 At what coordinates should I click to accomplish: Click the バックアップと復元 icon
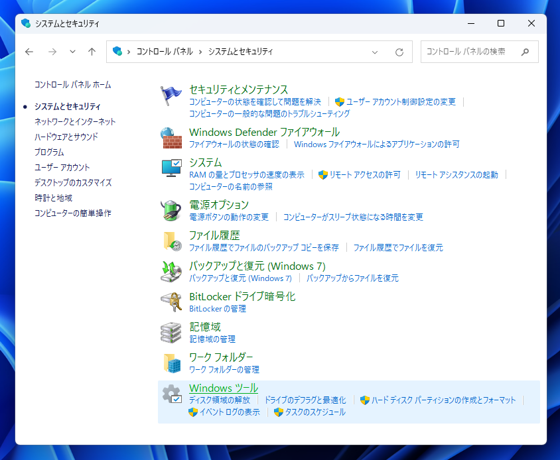171,271
